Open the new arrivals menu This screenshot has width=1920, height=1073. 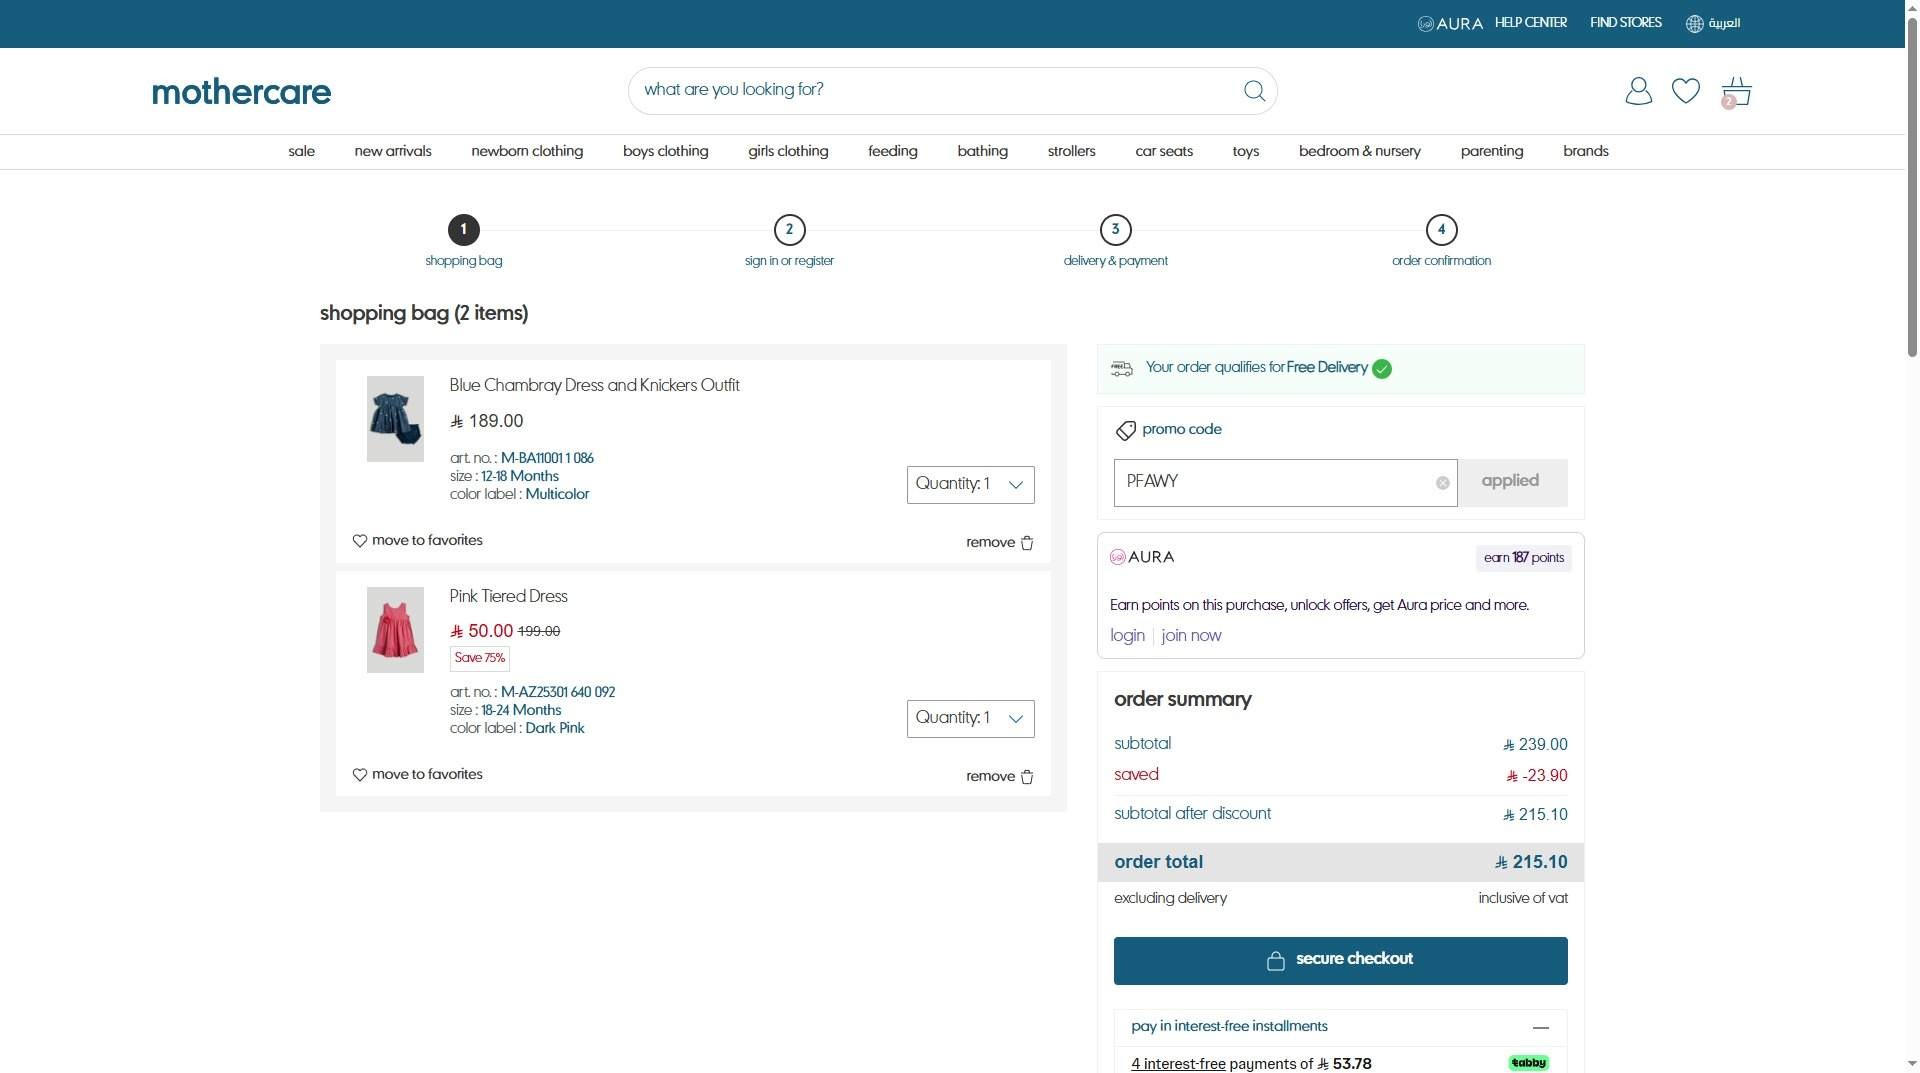393,151
